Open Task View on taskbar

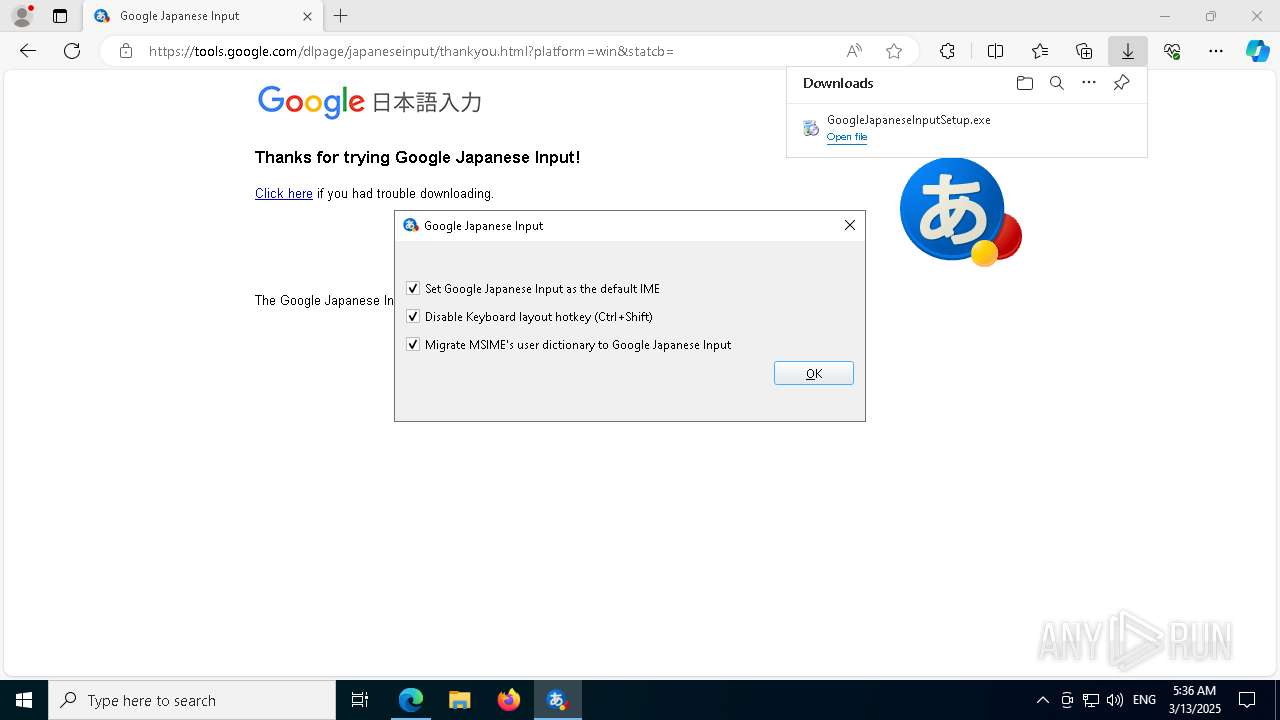[360, 700]
